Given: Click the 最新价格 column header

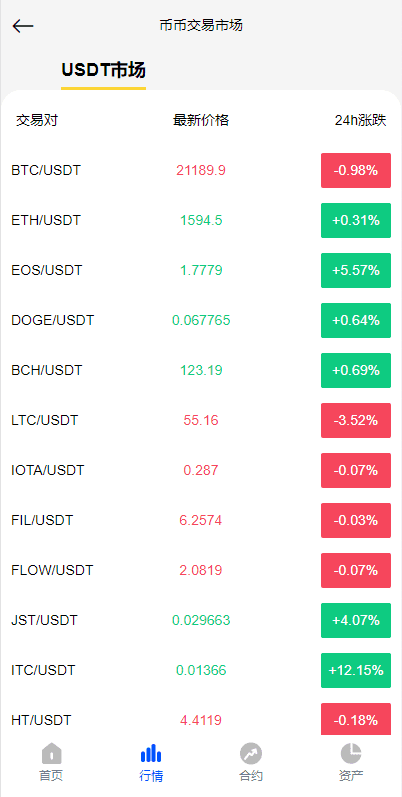Looking at the screenshot, I should [x=201, y=120].
